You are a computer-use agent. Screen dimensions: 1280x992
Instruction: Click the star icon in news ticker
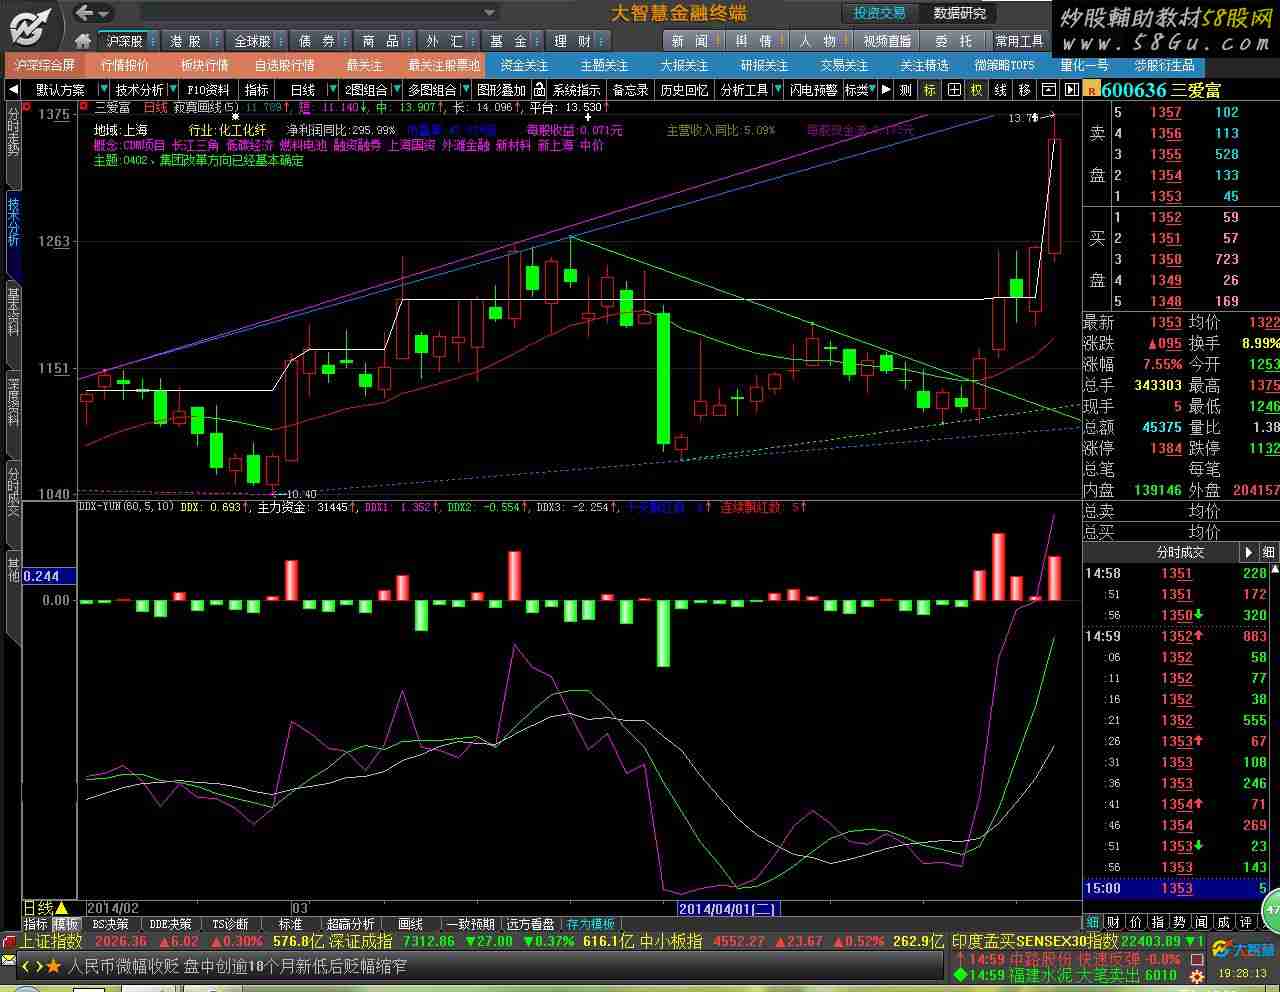click(53, 966)
